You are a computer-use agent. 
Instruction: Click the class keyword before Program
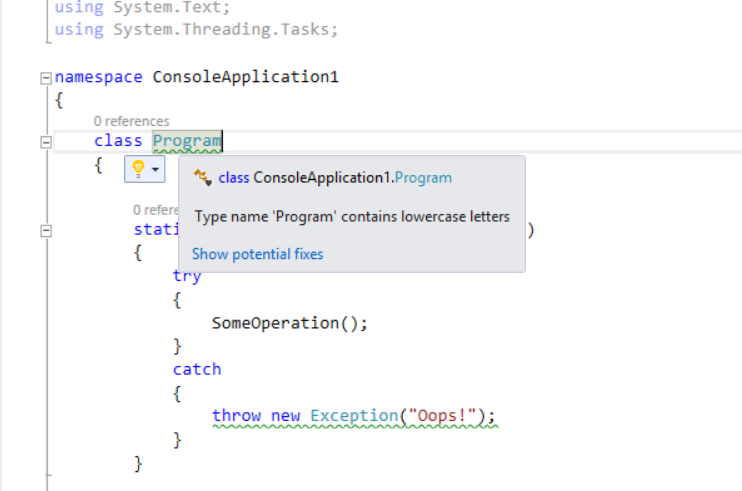point(118,141)
